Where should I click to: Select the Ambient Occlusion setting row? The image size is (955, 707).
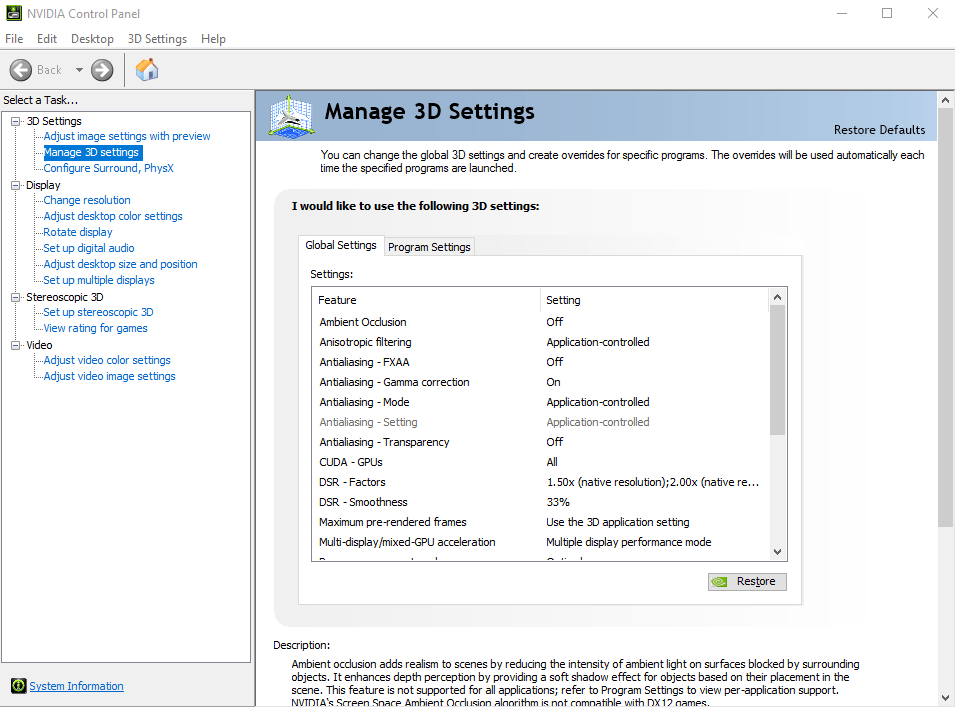click(x=363, y=322)
